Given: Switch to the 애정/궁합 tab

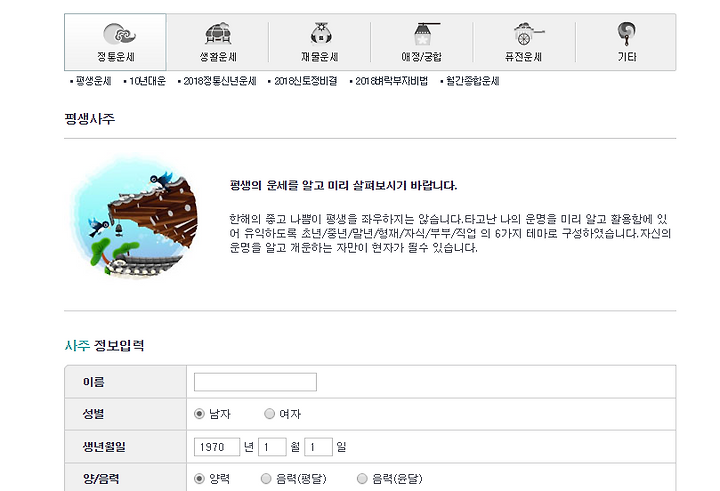Looking at the screenshot, I should tap(422, 42).
